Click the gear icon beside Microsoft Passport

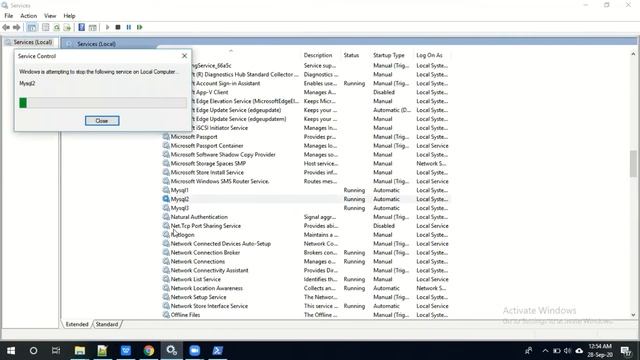166,137
